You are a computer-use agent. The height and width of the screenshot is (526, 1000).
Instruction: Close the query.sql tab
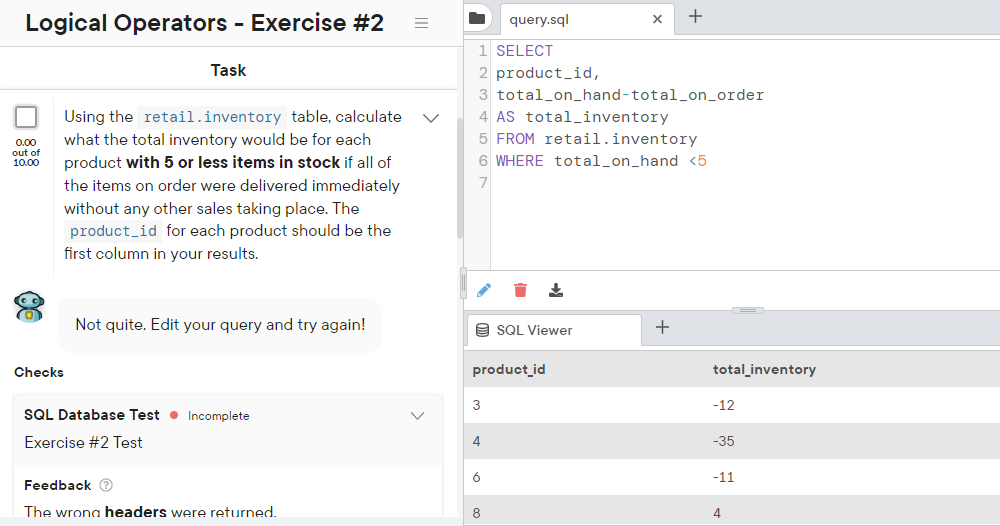658,19
